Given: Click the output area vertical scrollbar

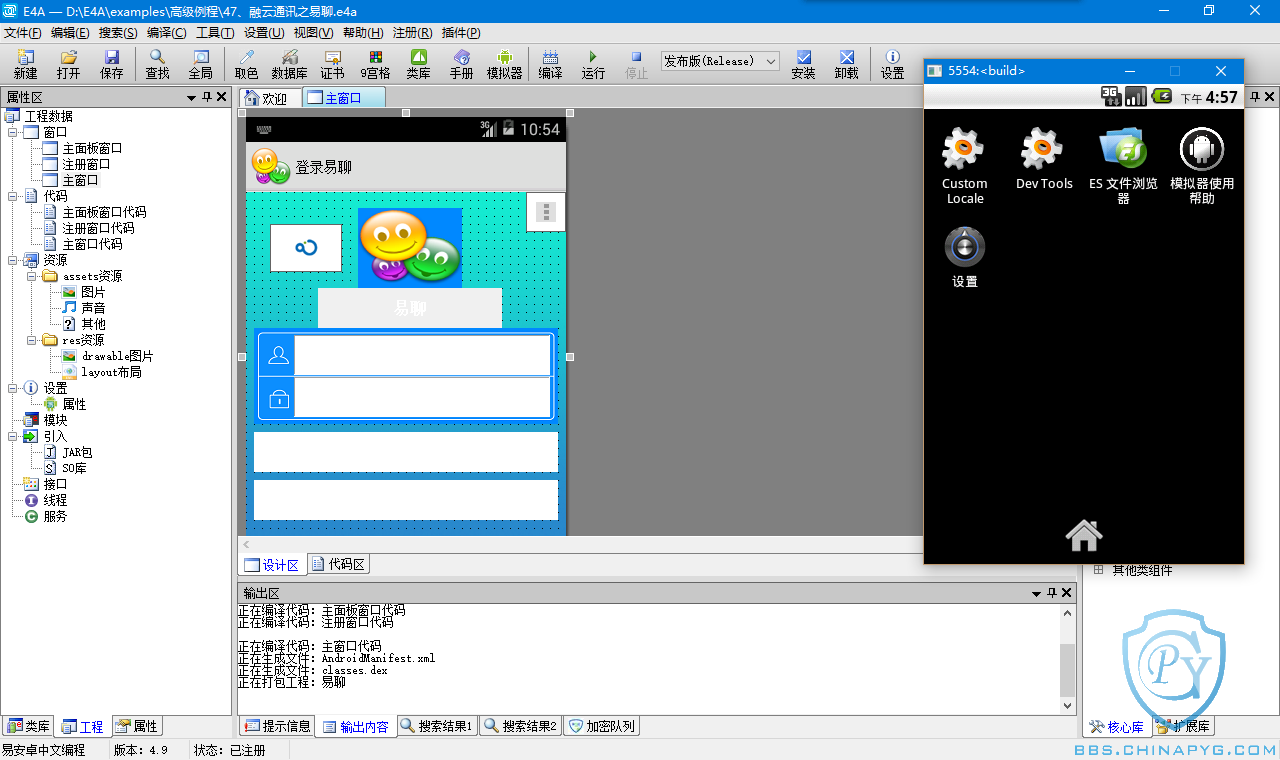Looking at the screenshot, I should [x=1067, y=659].
